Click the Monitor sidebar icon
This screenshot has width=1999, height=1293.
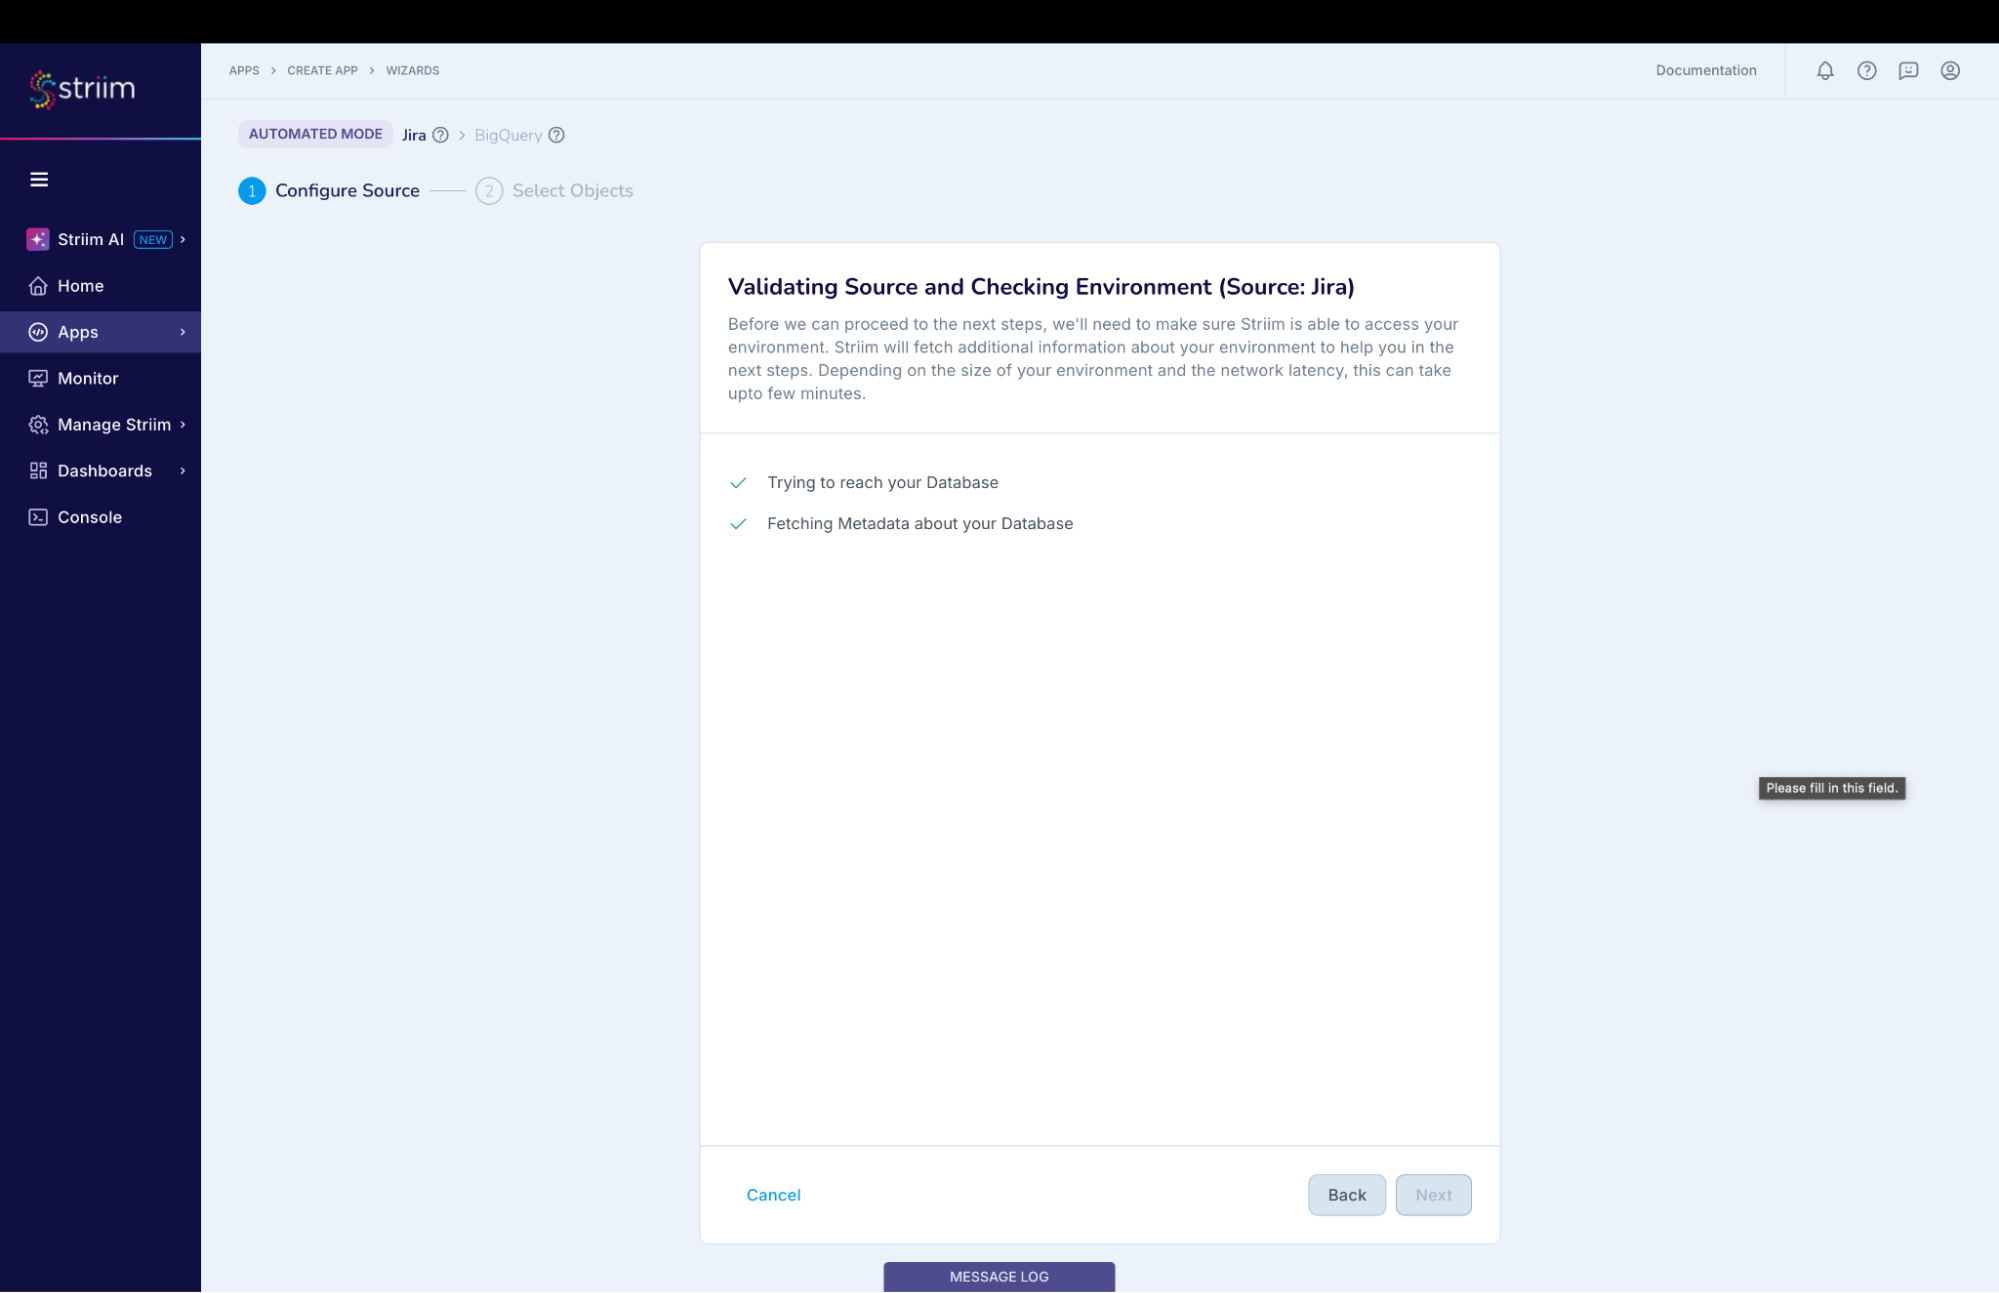click(38, 378)
